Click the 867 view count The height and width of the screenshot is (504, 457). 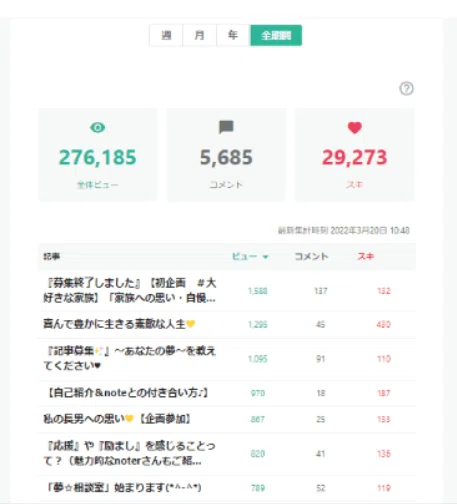pos(258,419)
